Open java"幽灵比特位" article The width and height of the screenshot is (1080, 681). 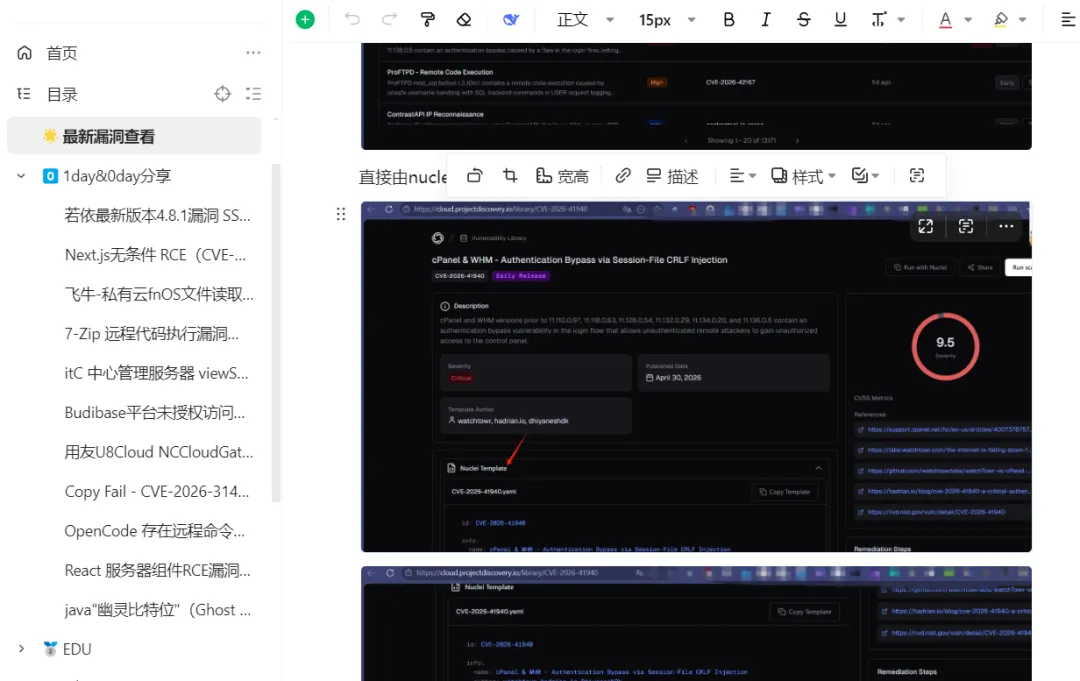point(158,609)
